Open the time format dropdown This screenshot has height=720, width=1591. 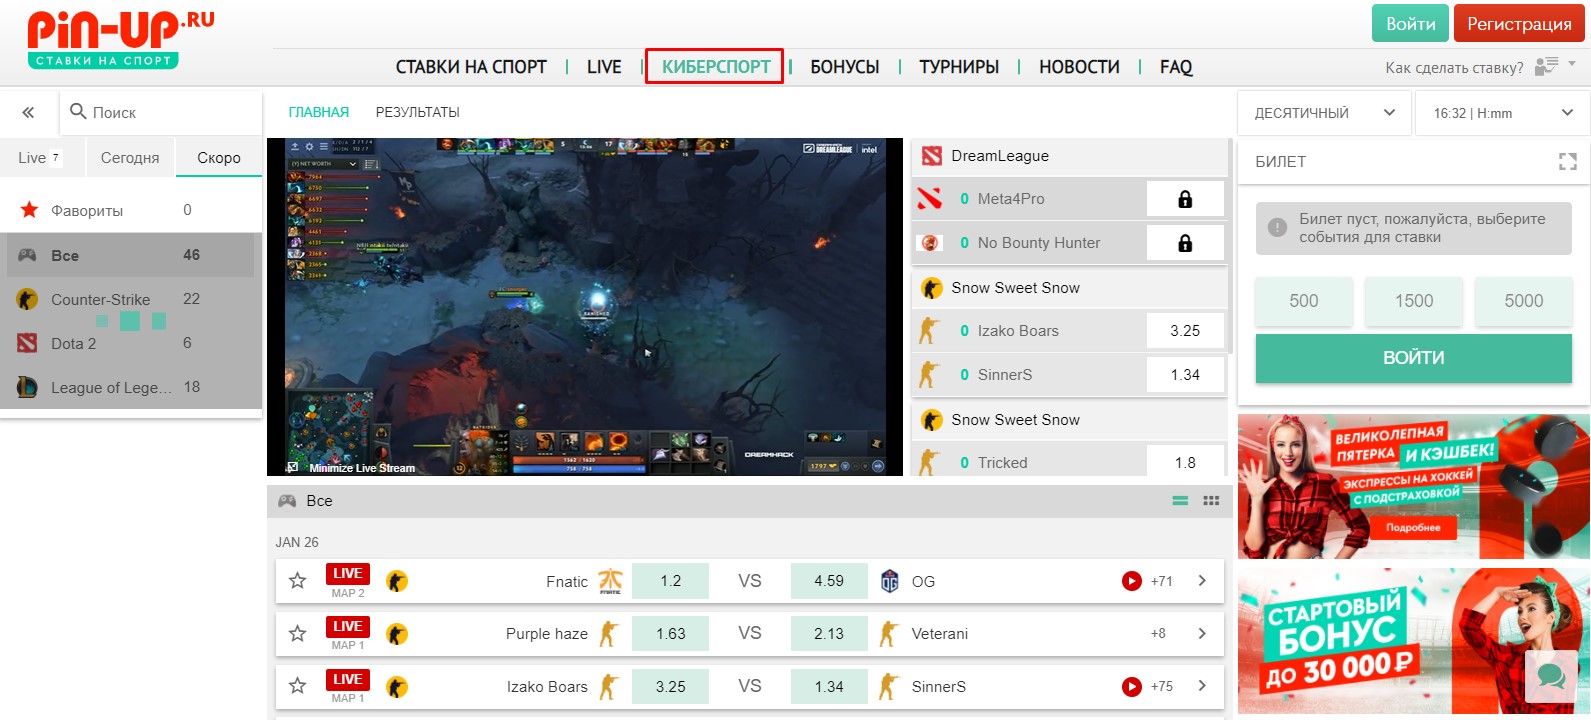pyautogui.click(x=1502, y=113)
